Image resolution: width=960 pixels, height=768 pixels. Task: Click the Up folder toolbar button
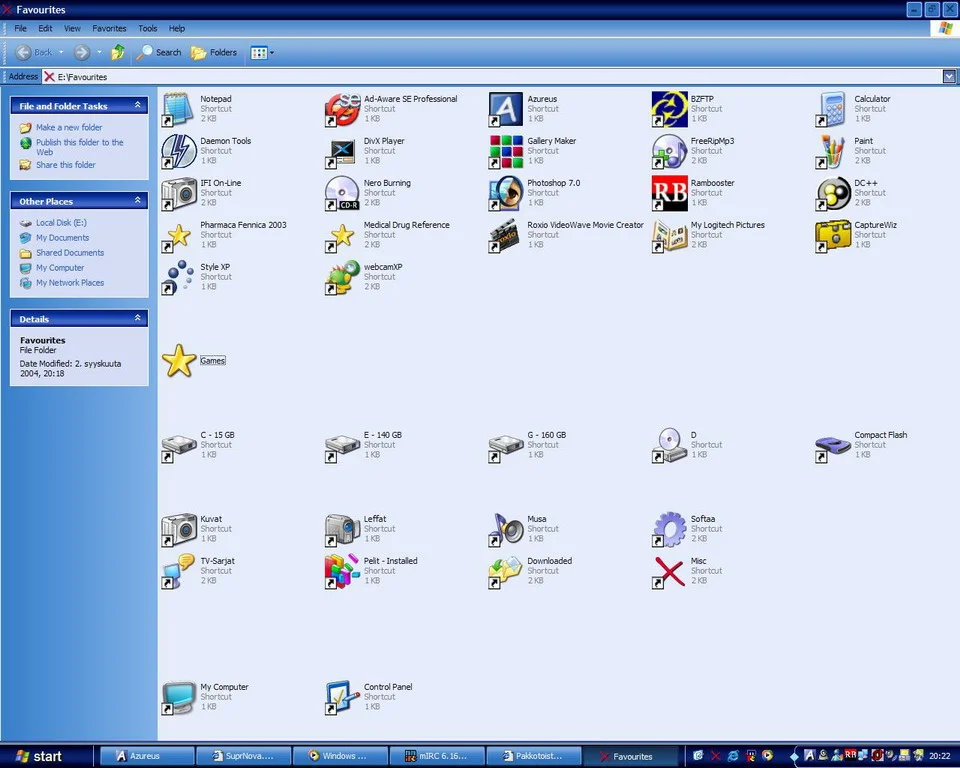pos(118,52)
